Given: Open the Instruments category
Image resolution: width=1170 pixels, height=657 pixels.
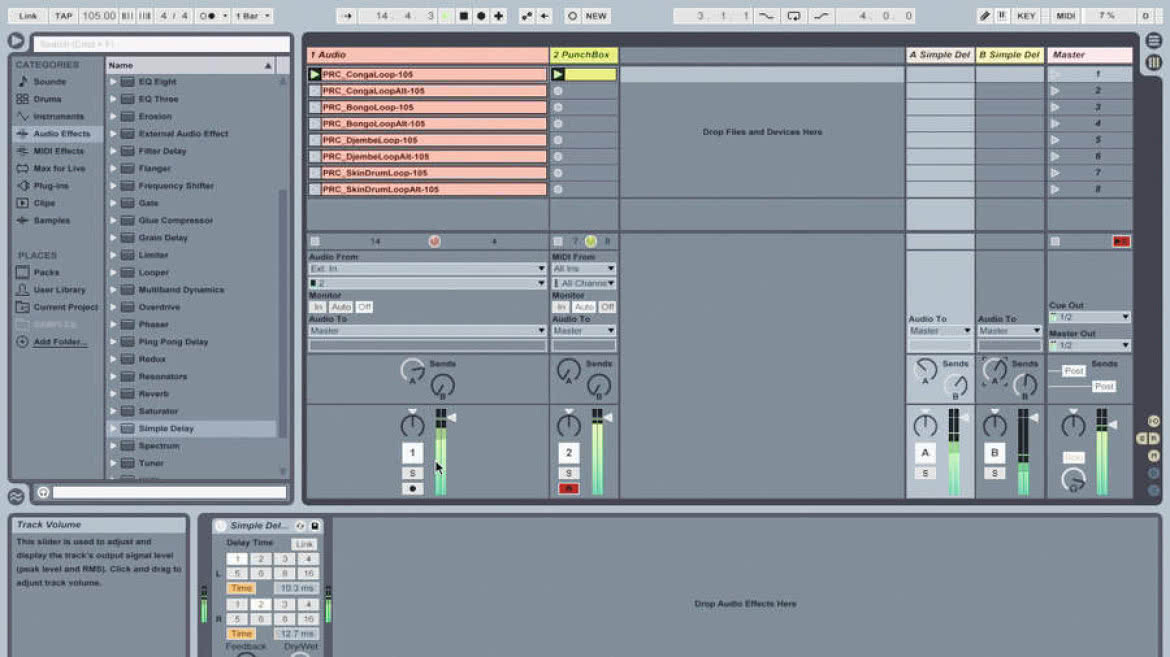Looking at the screenshot, I should pyautogui.click(x=58, y=116).
